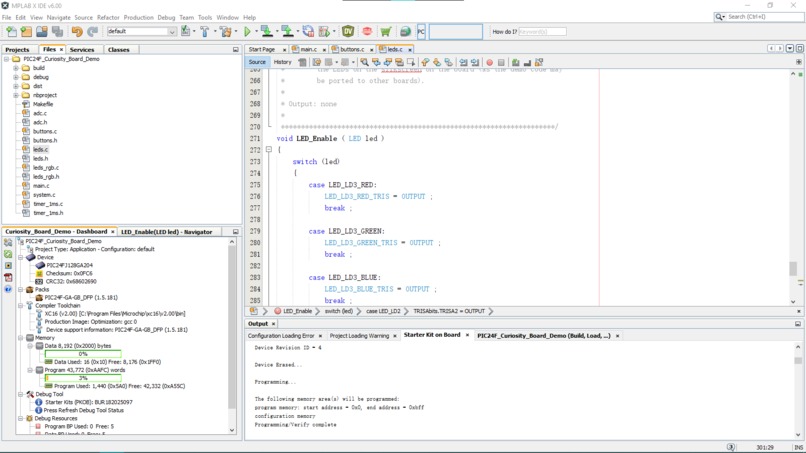Image resolution: width=806 pixels, height=453 pixels.
Task: Click the blue help icon in the dashboard sidebar
Action: 8,290
